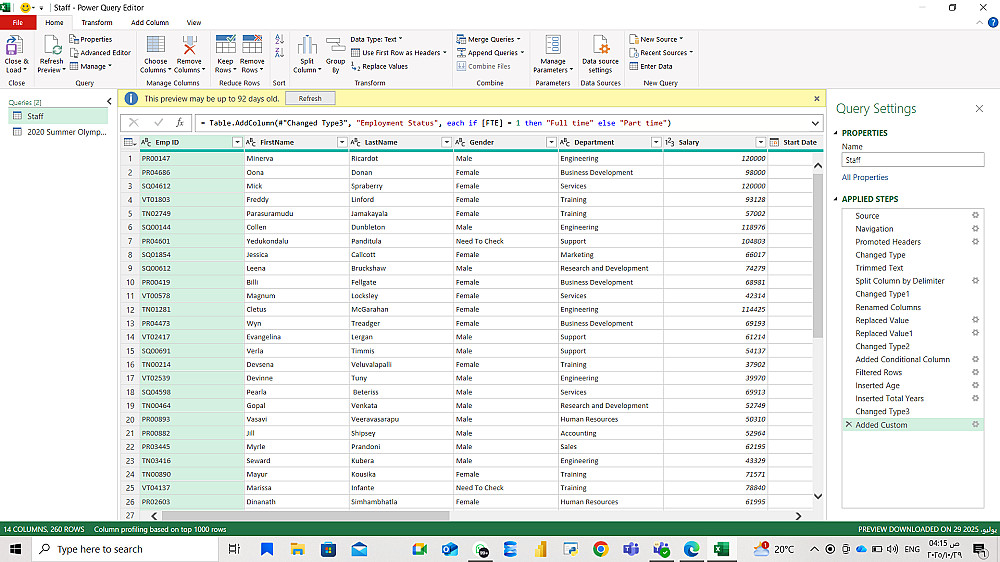Open Excel from the Windows taskbar

(x=720, y=549)
